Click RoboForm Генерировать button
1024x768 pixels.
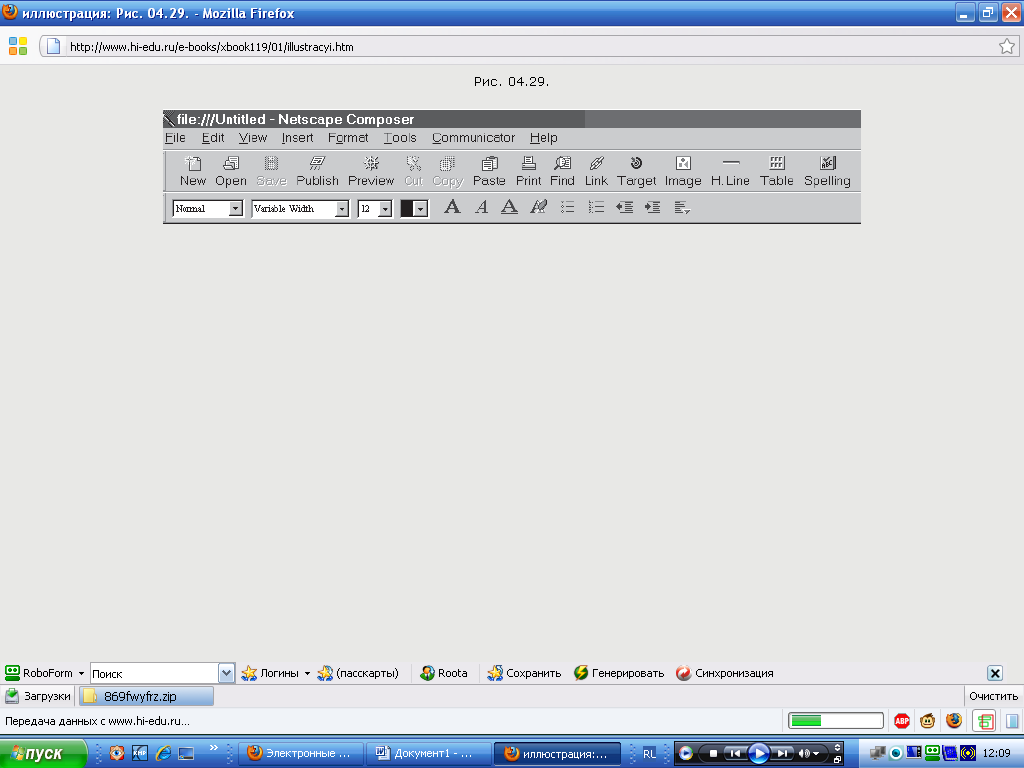click(619, 673)
